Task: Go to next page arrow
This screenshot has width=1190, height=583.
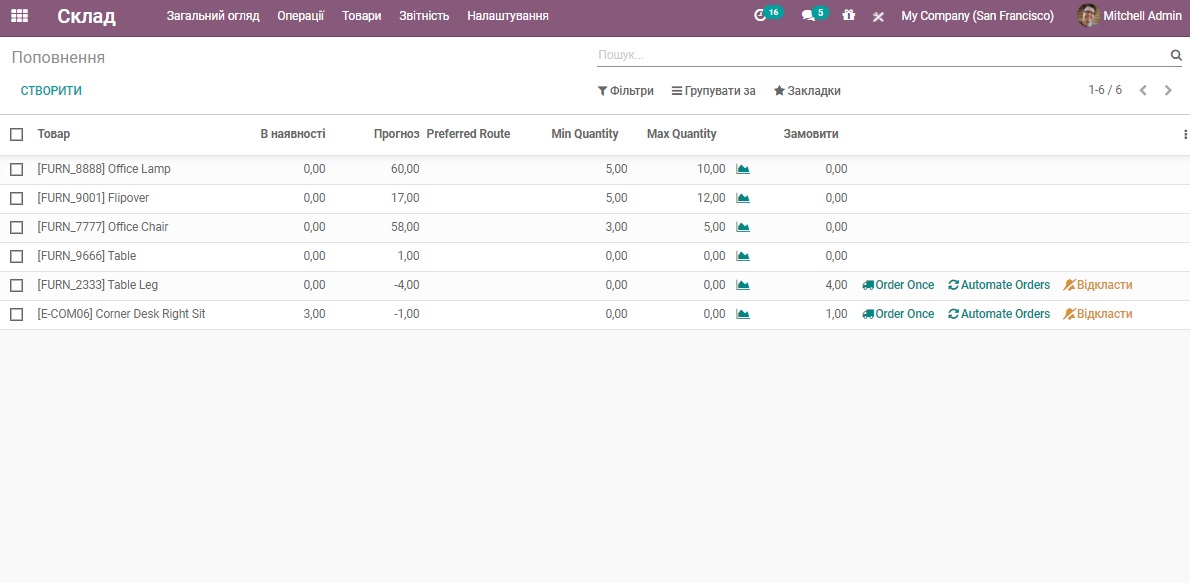Action: coord(1168,91)
